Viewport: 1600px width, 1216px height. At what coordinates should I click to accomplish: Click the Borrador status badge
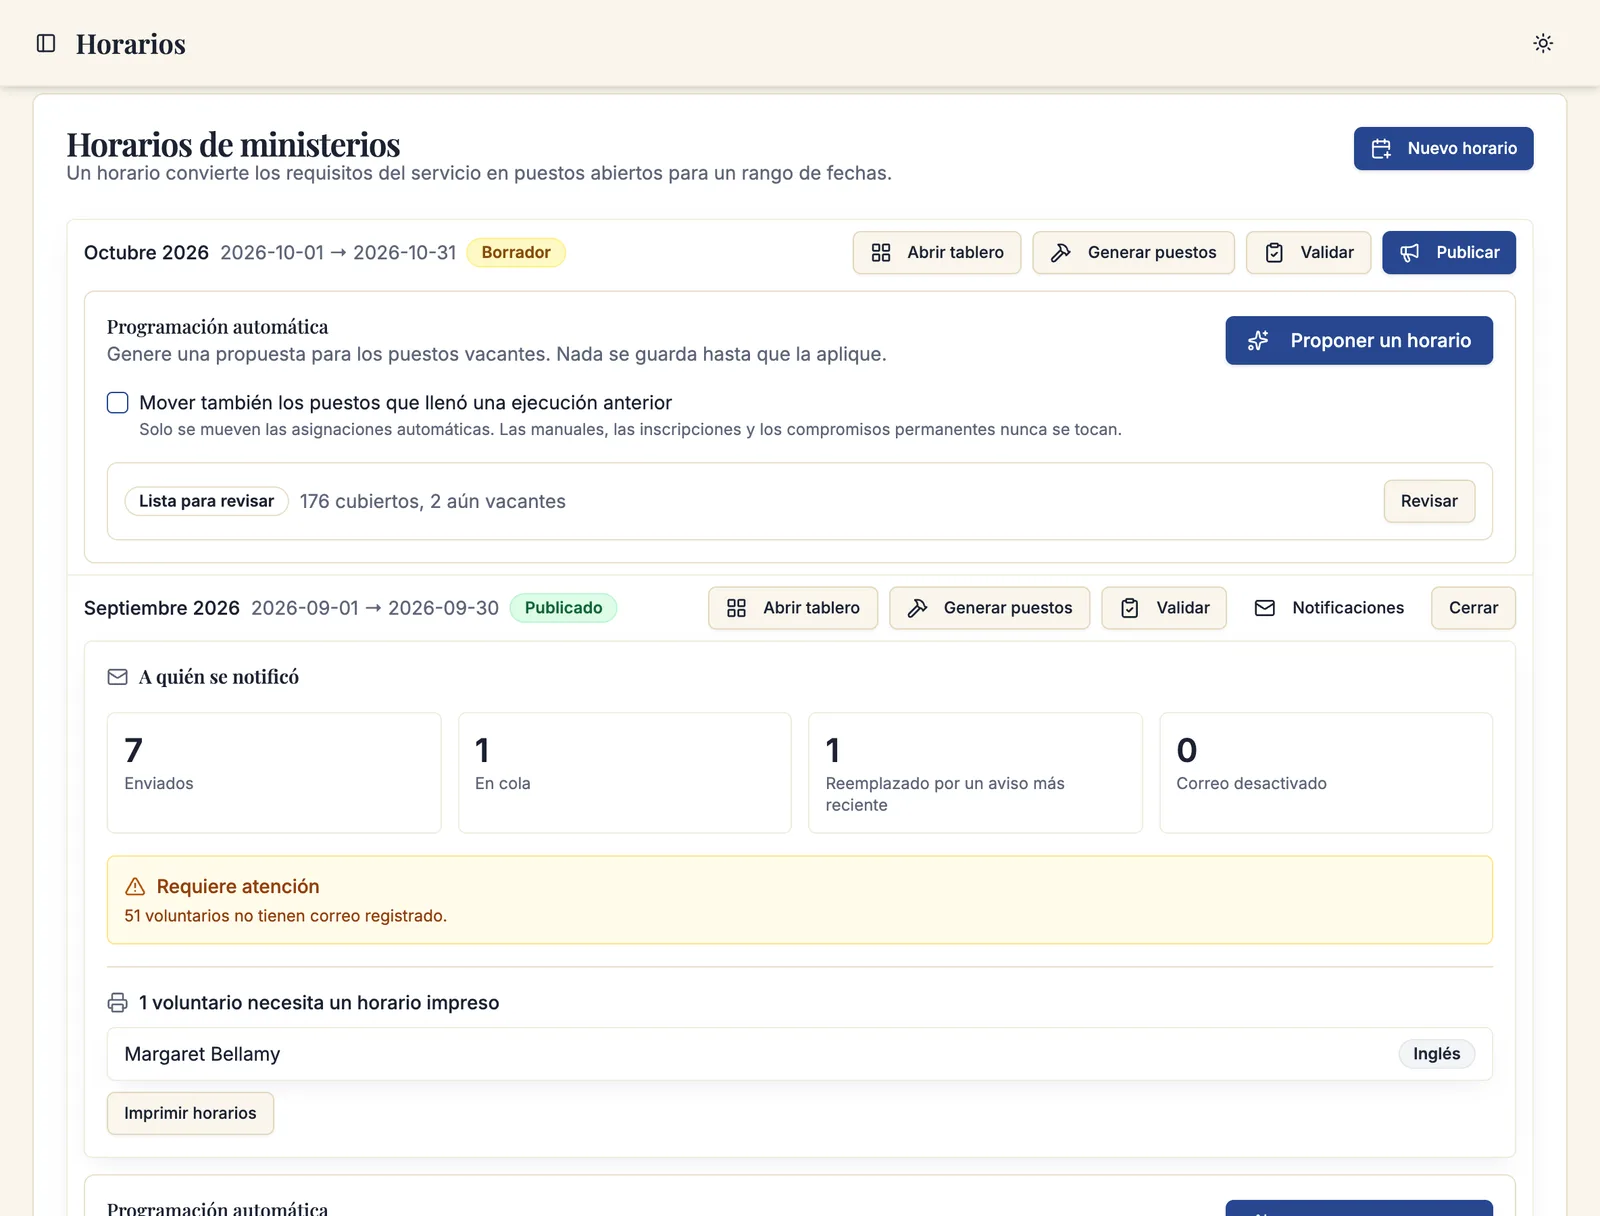pos(516,253)
